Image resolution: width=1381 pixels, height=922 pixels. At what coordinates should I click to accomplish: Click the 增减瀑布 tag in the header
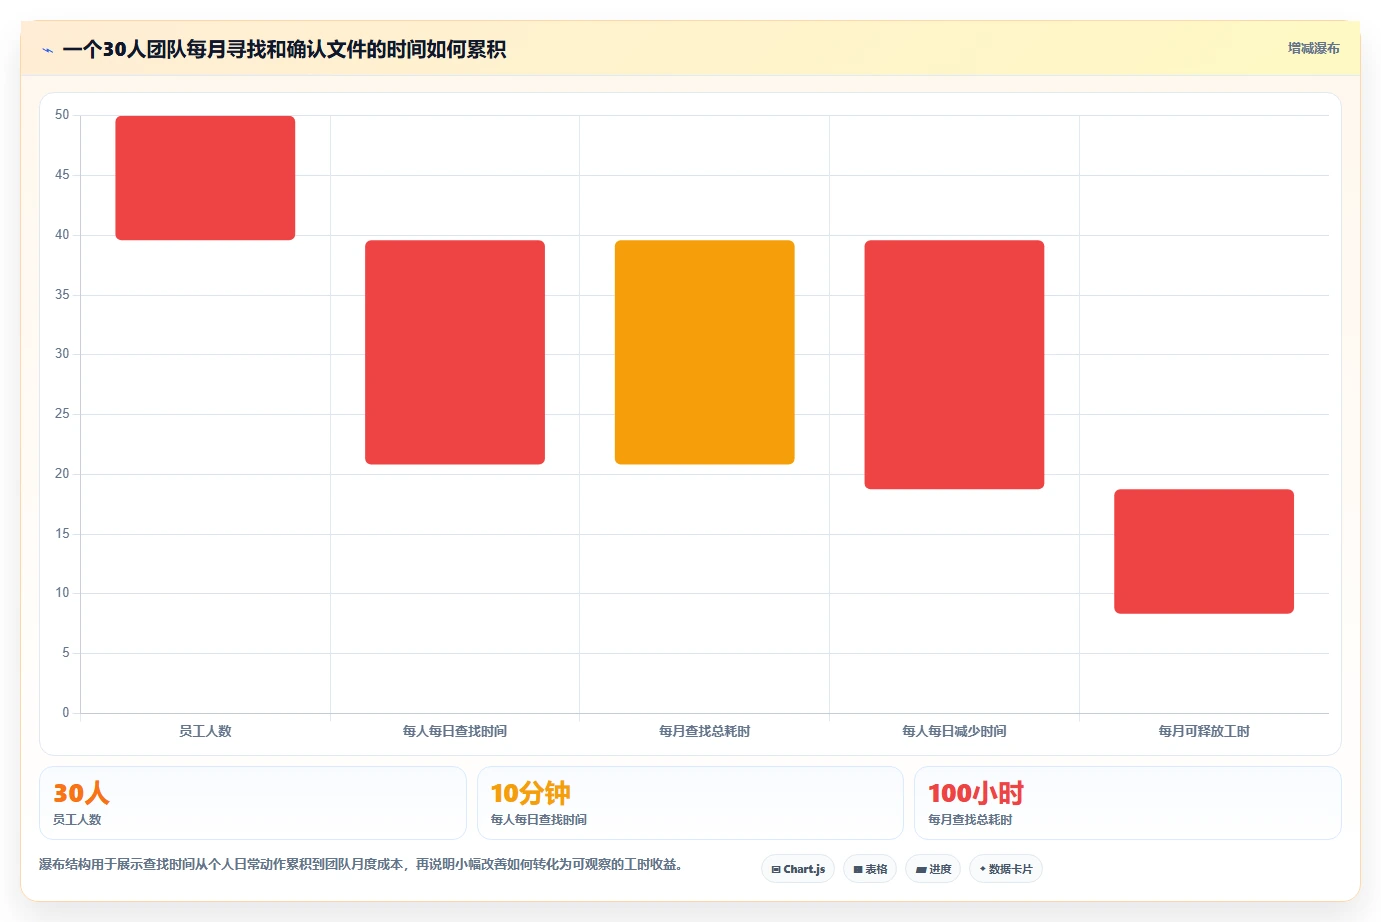click(1313, 48)
